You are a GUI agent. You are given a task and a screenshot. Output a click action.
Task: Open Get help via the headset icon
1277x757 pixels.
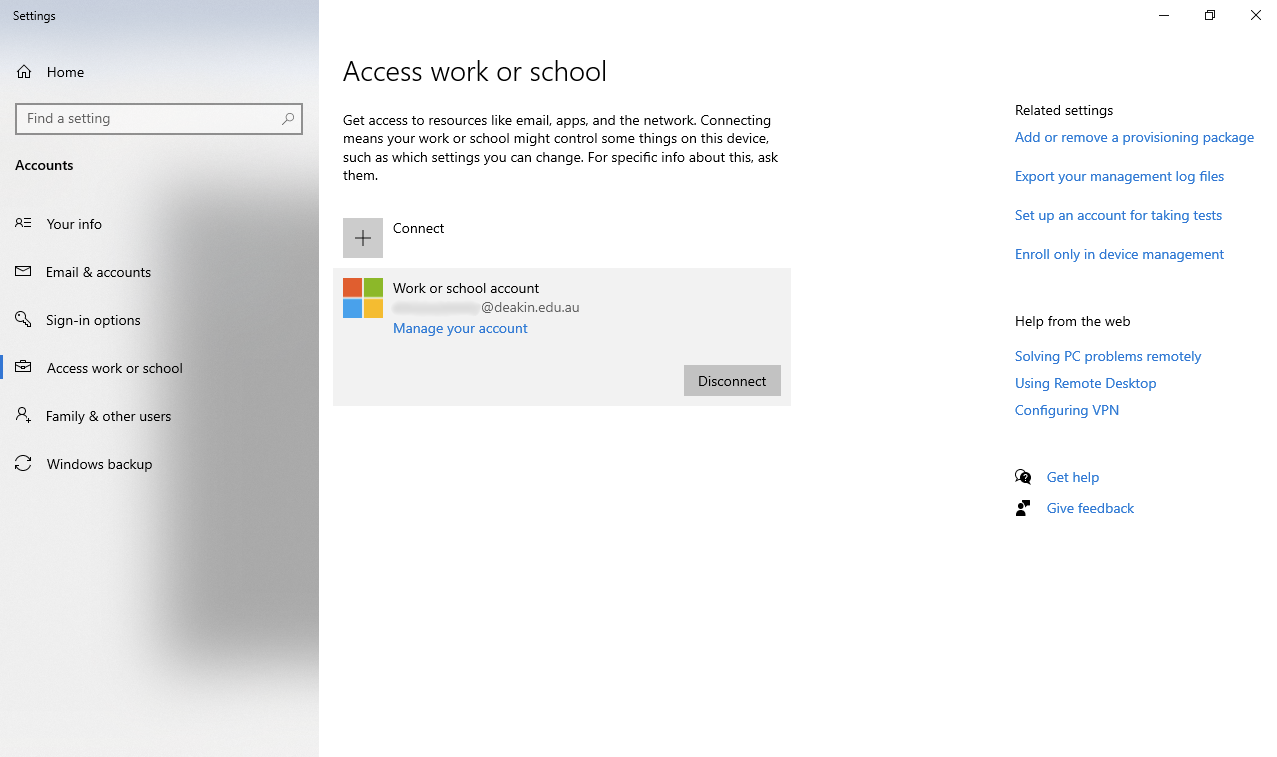(x=1022, y=477)
